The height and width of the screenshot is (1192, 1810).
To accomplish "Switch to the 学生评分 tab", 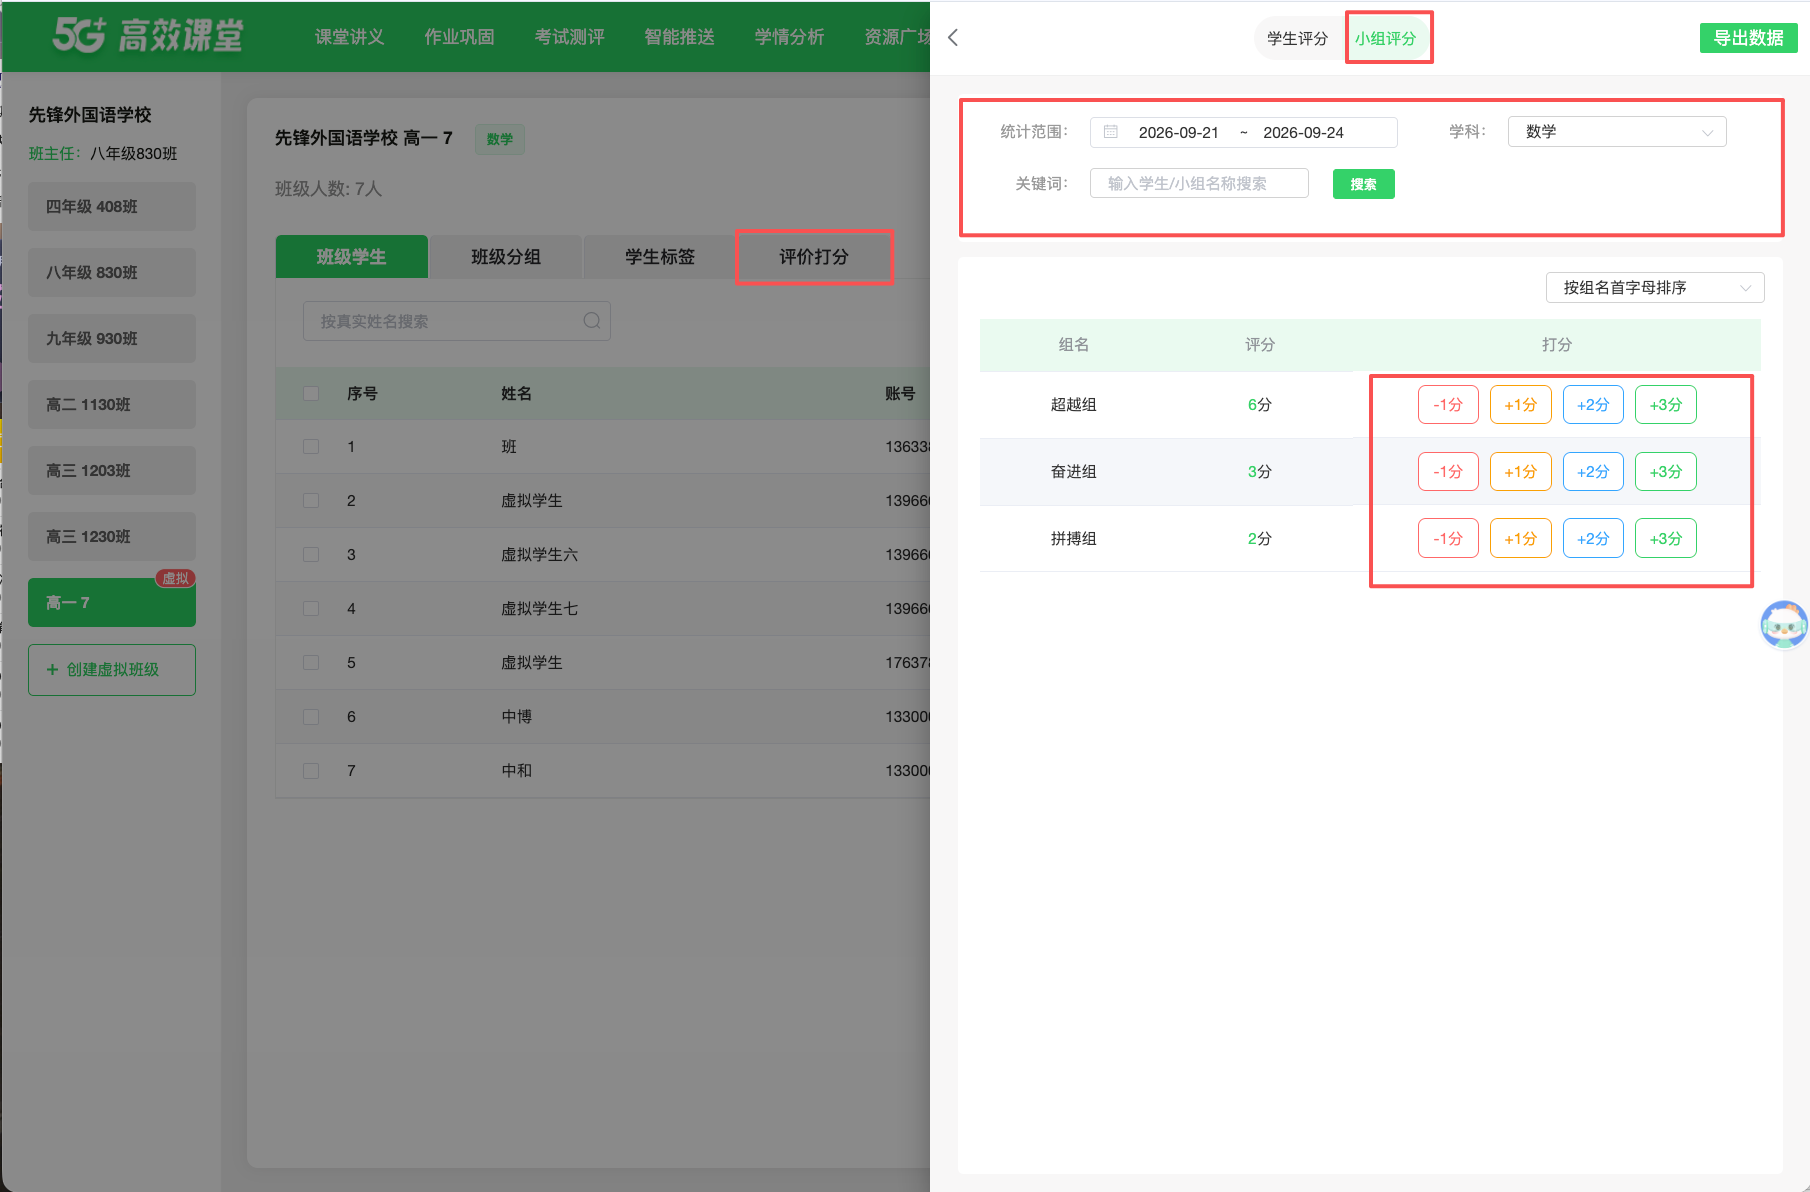I will click(x=1297, y=38).
